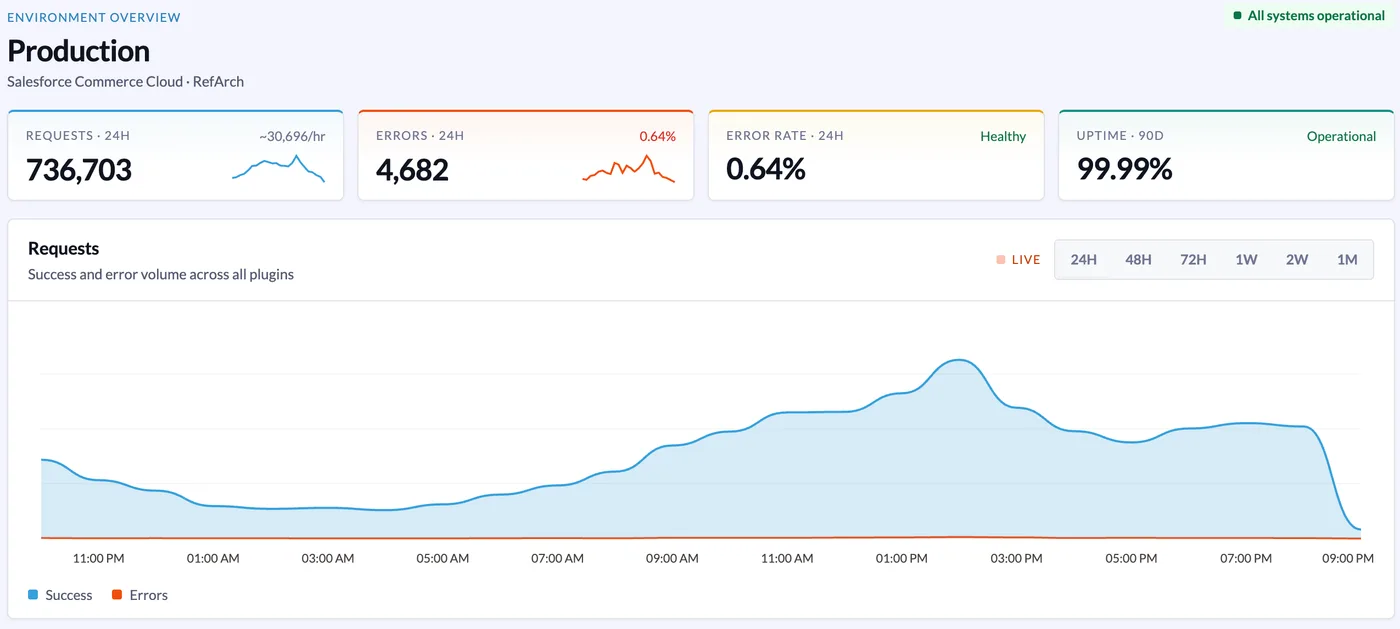Select the 48H time range
This screenshot has height=629, width=1400.
pyautogui.click(x=1138, y=259)
